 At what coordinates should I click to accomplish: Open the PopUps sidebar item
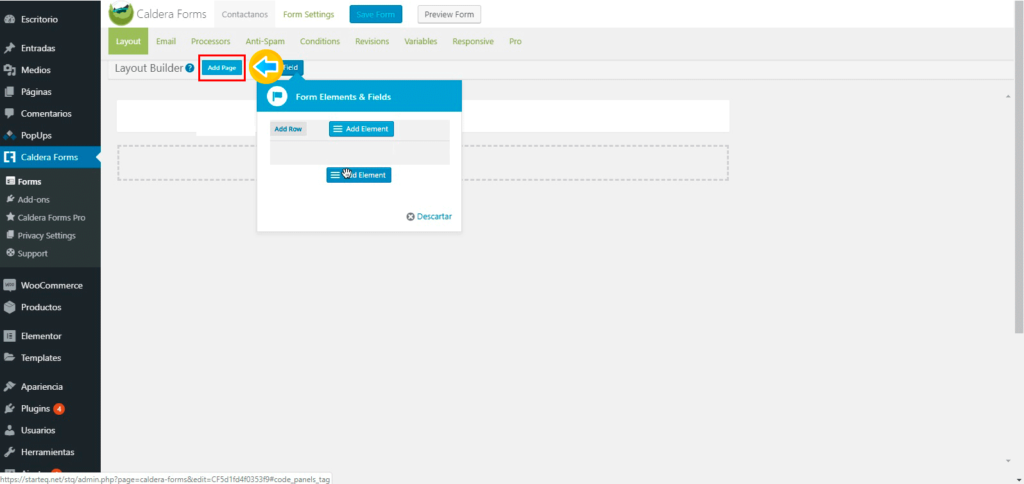37,135
